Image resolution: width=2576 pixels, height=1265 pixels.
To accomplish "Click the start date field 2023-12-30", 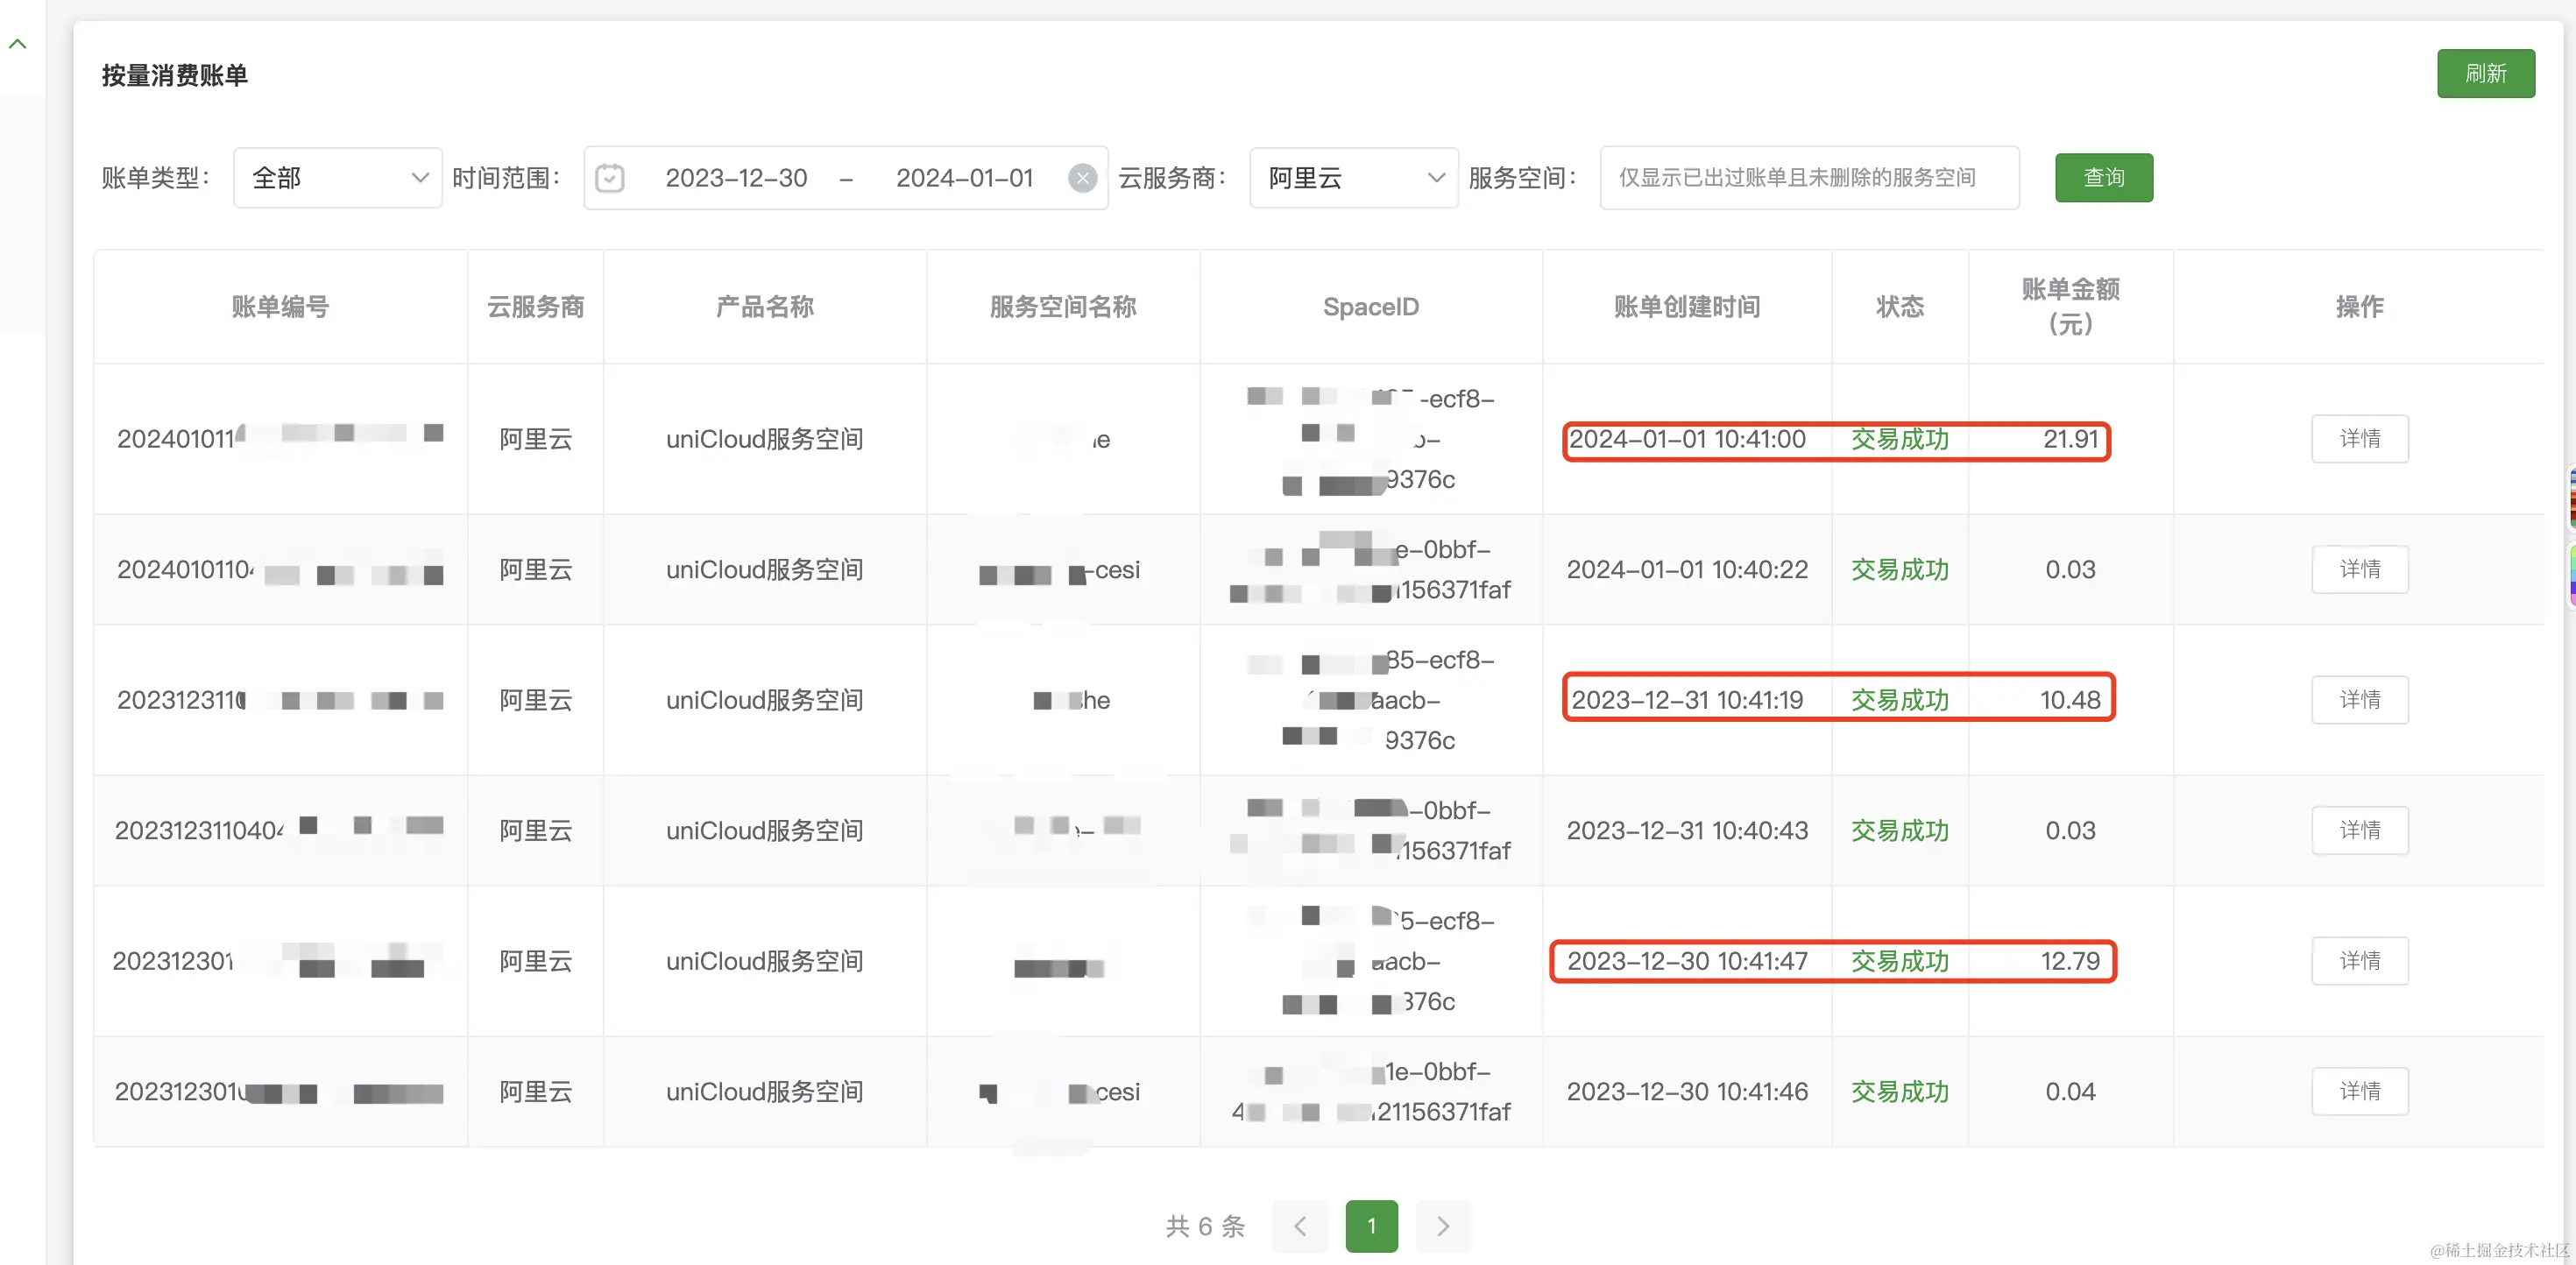I will tap(735, 177).
